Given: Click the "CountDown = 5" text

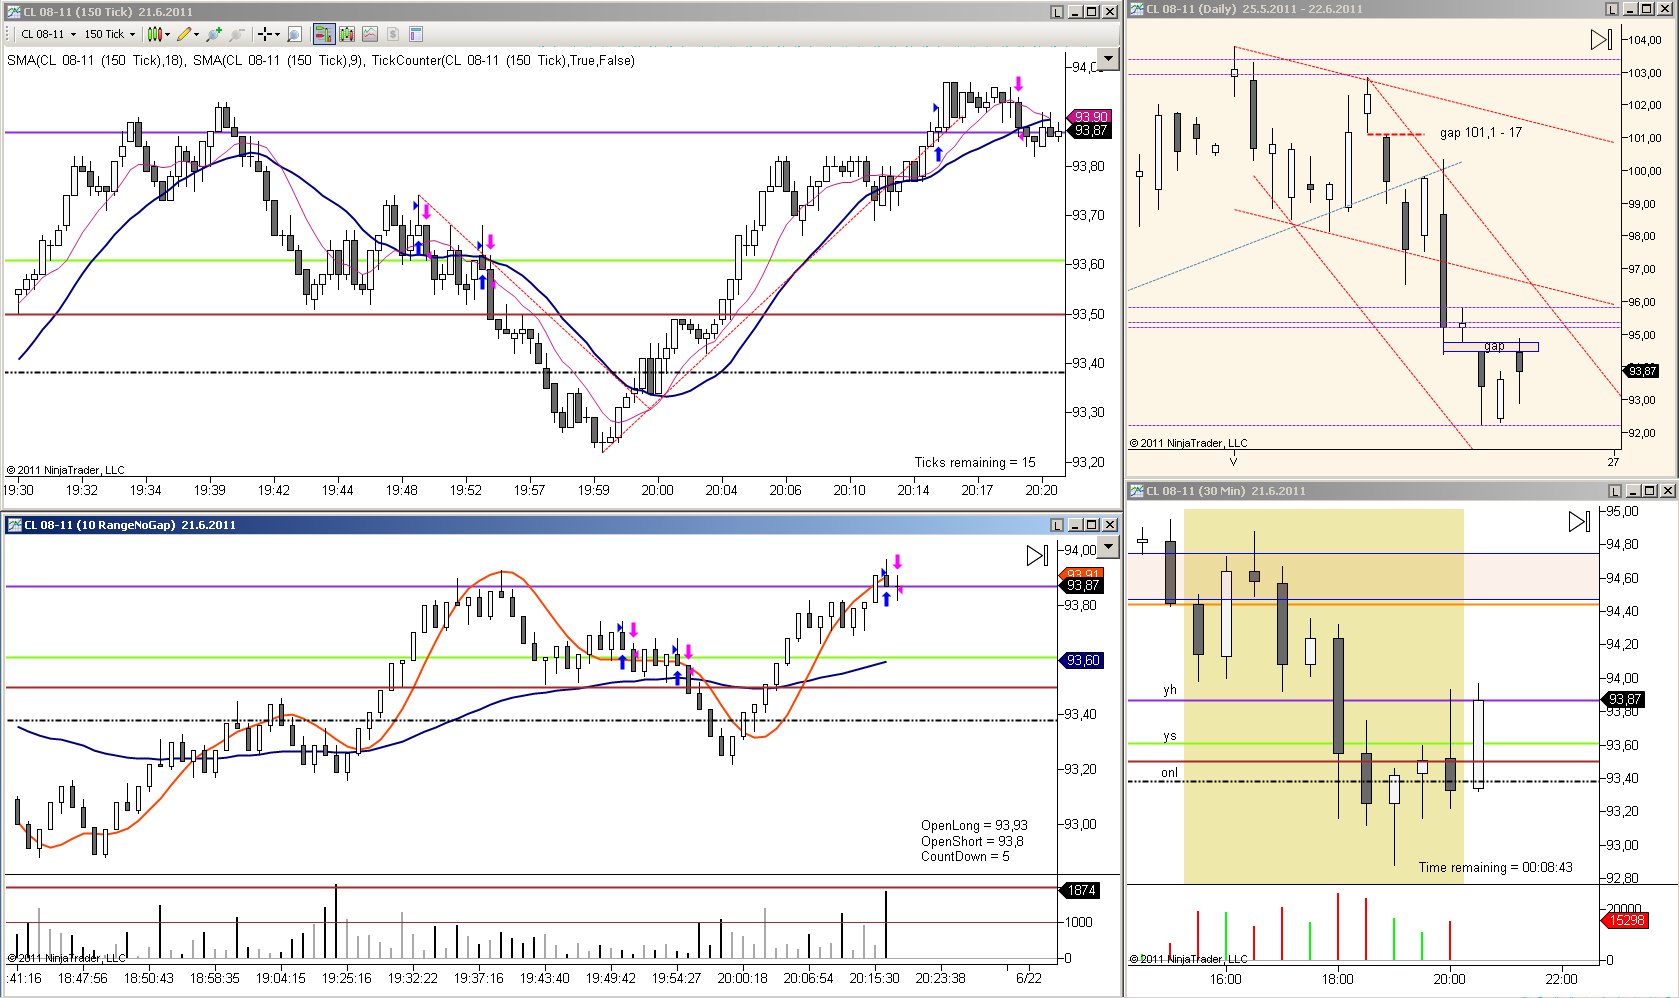Looking at the screenshot, I should click(965, 856).
